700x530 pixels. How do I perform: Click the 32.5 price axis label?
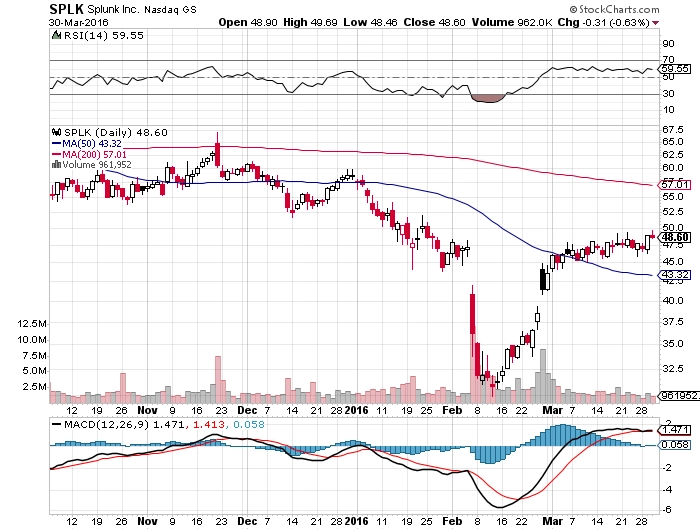click(x=673, y=369)
